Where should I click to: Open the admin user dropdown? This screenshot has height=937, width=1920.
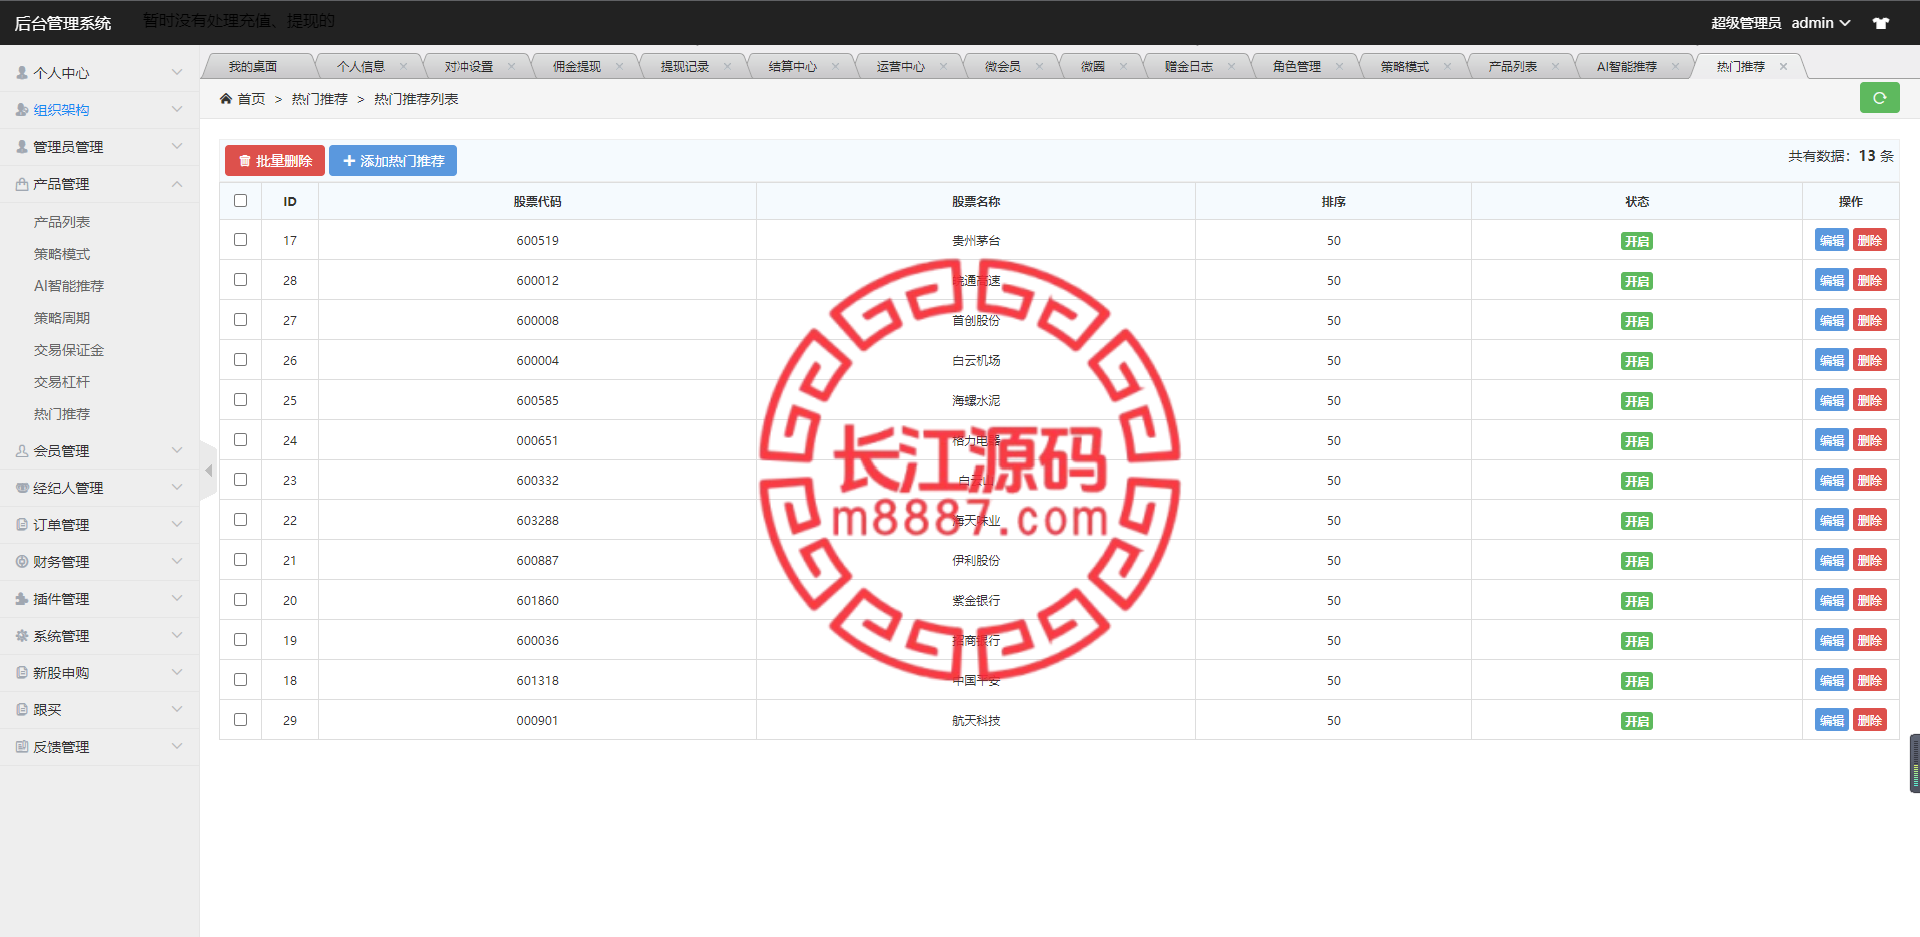tap(1821, 23)
